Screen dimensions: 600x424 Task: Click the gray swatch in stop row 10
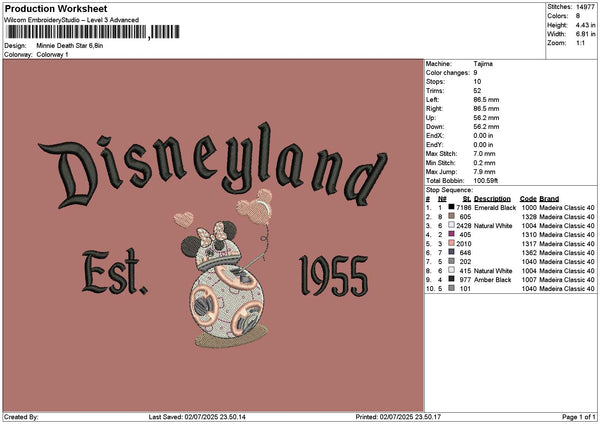[x=452, y=288]
